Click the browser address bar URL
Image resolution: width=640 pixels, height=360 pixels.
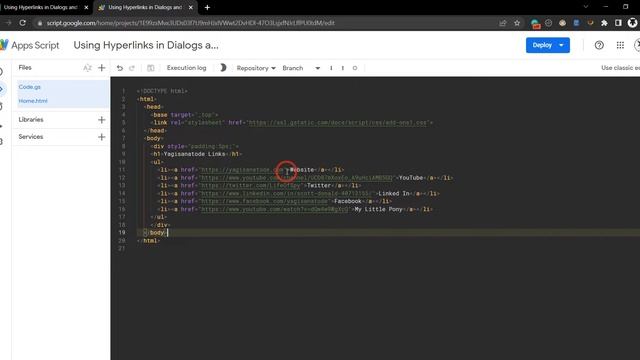pyautogui.click(x=190, y=23)
